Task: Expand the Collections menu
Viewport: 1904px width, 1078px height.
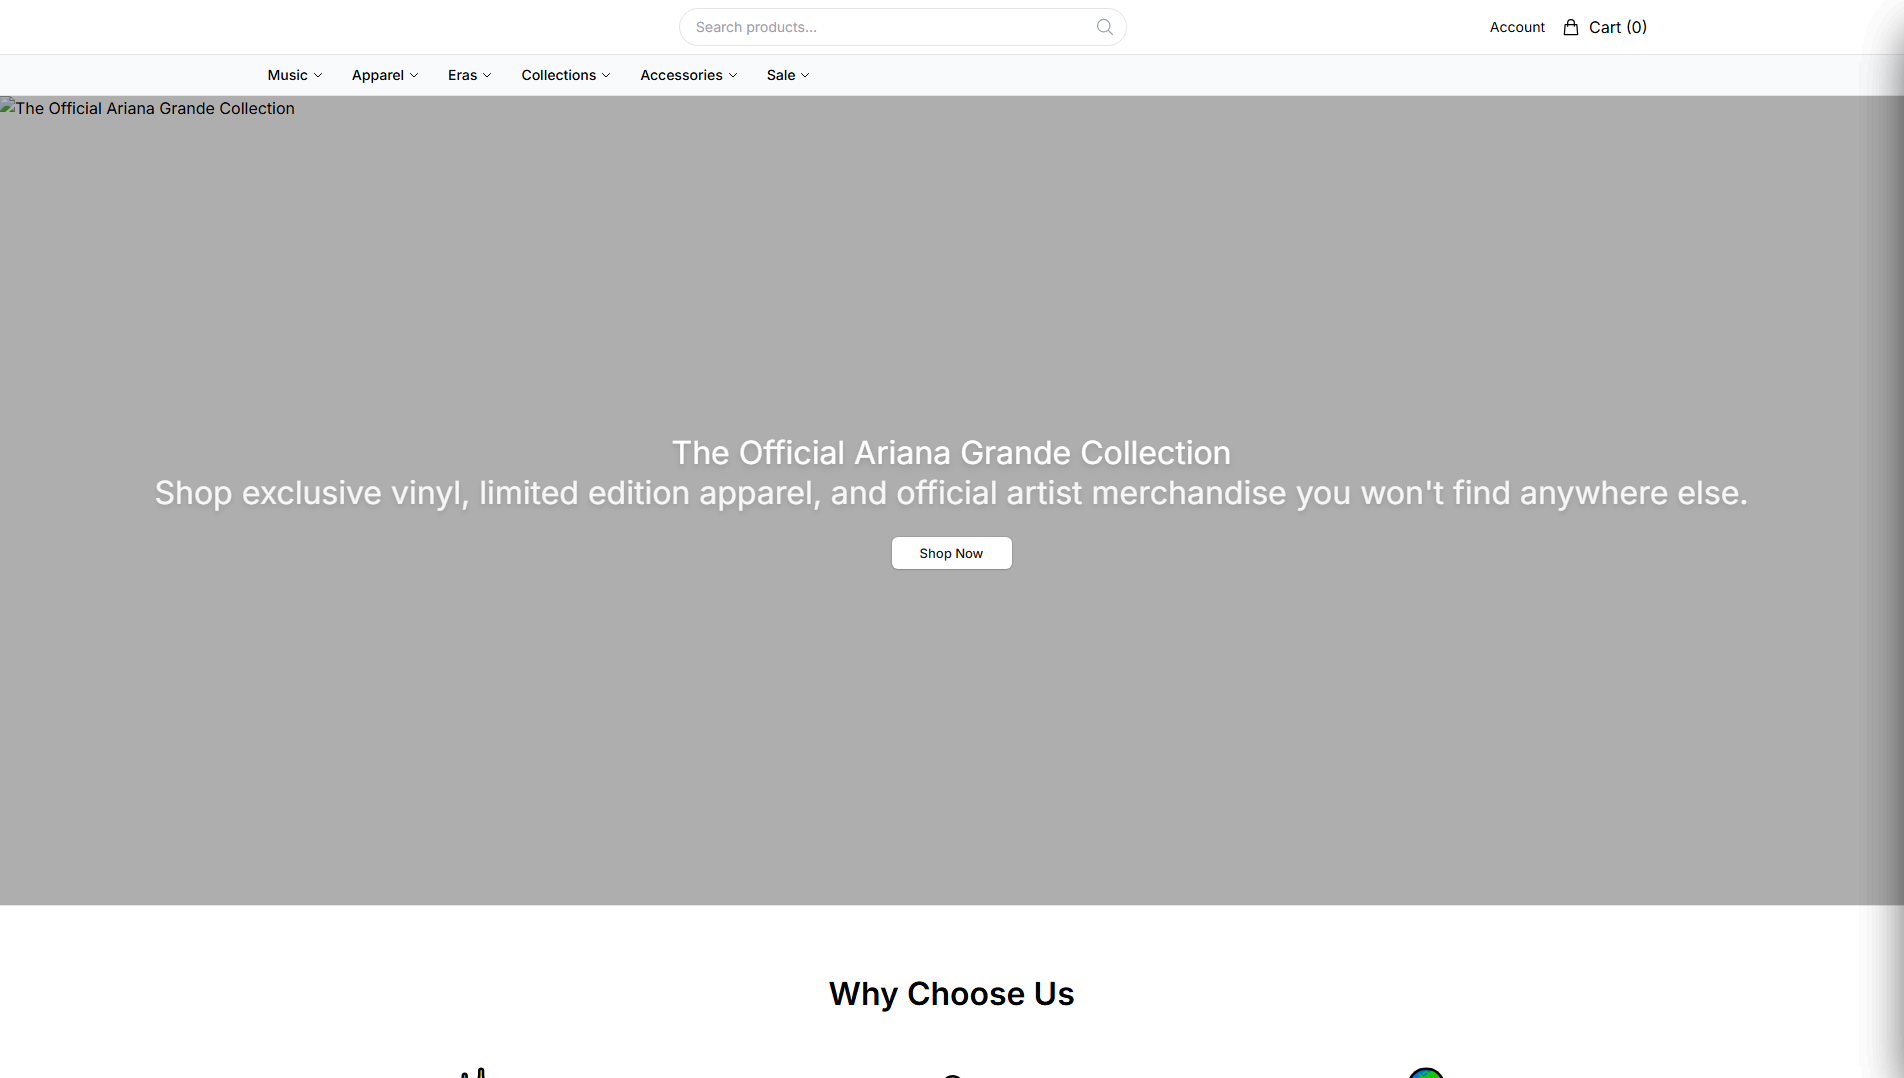Action: 566,75
